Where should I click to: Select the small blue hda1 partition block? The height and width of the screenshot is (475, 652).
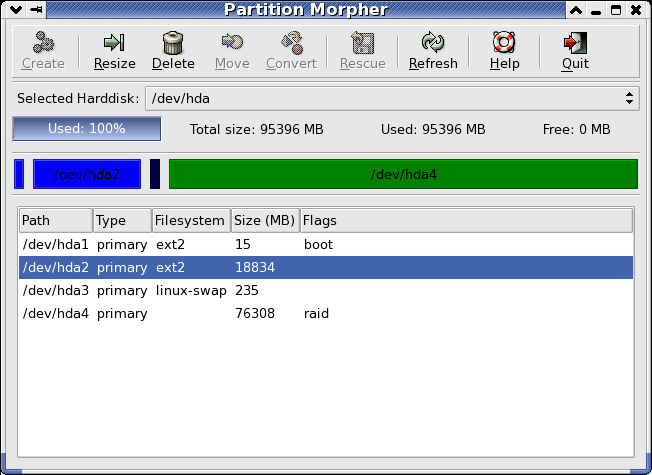click(19, 174)
